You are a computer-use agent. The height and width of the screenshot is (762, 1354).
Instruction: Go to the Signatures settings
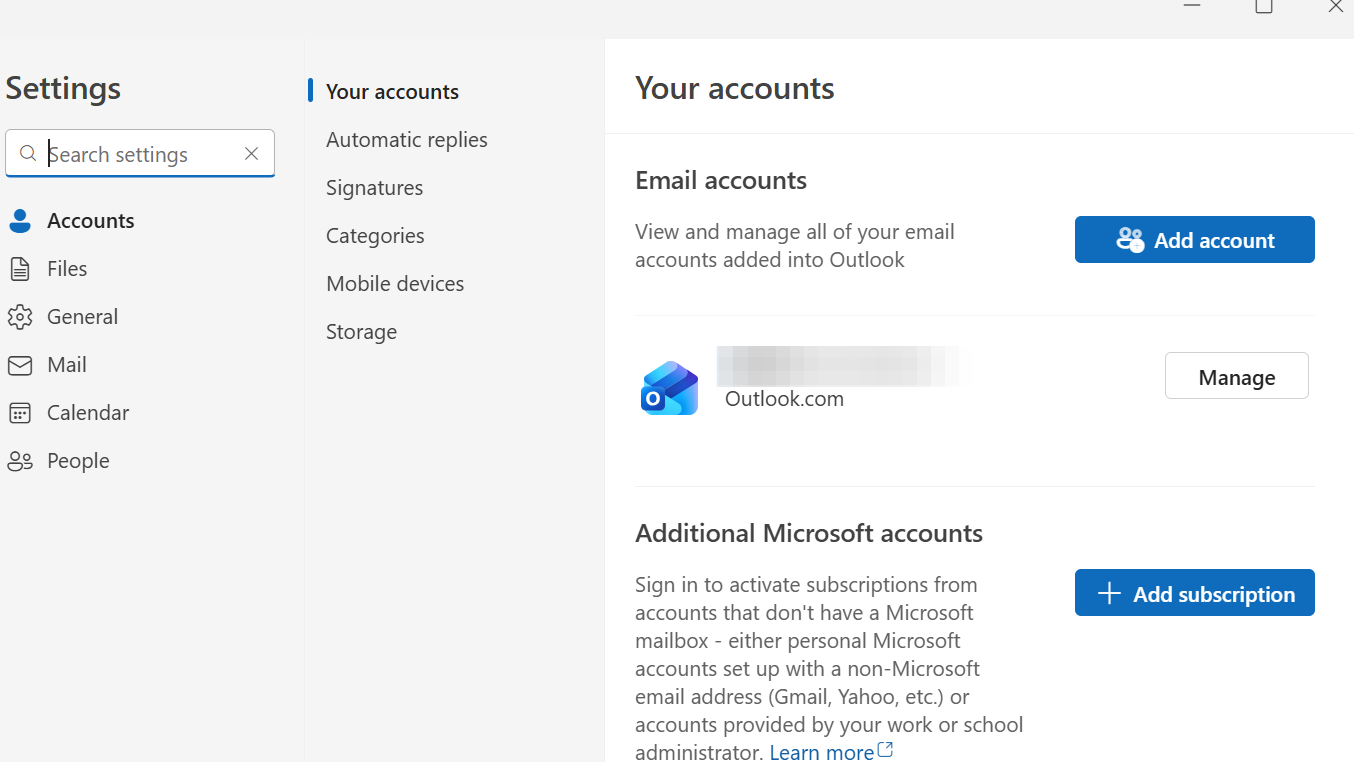coord(374,188)
